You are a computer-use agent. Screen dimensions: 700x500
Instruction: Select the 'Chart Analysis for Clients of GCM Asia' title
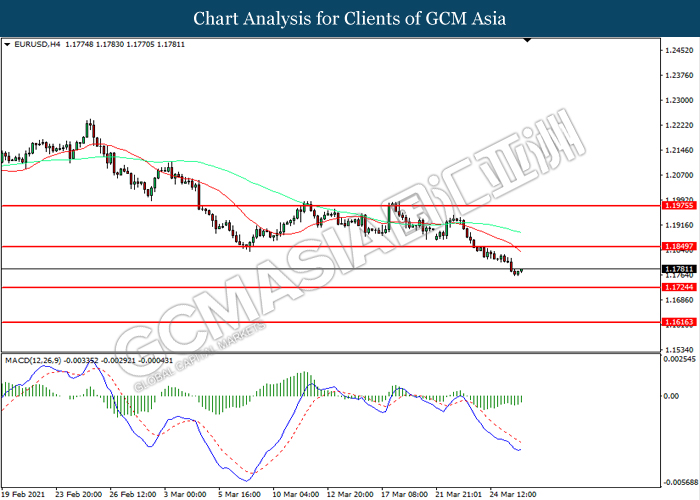[350, 18]
